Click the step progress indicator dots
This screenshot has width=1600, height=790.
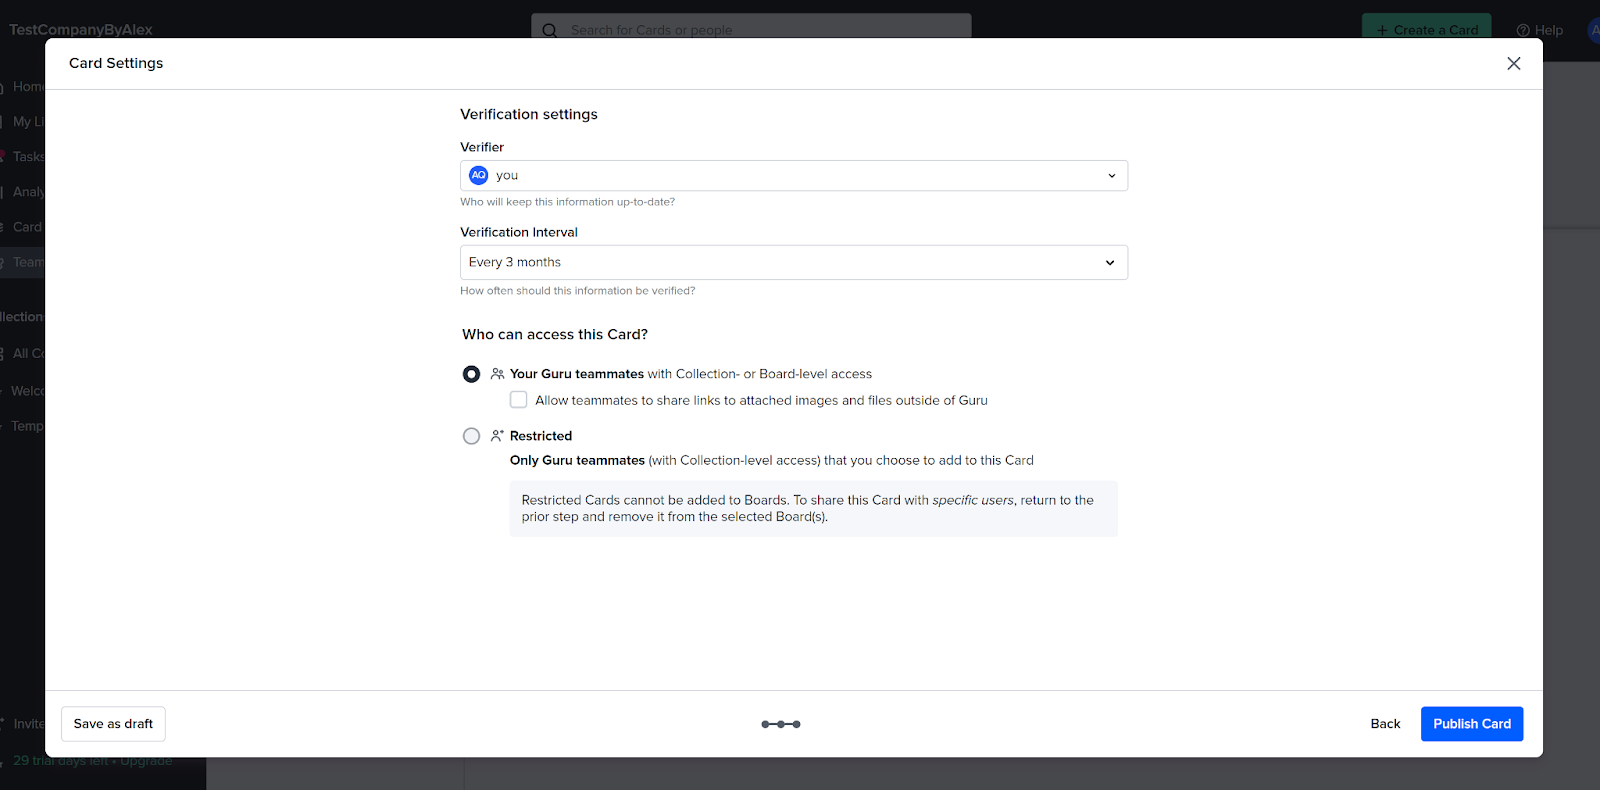tap(780, 724)
